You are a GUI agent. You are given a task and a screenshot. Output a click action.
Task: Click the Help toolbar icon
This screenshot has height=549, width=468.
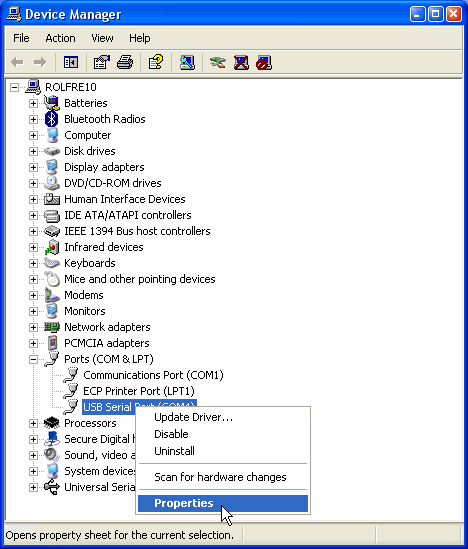[156, 62]
